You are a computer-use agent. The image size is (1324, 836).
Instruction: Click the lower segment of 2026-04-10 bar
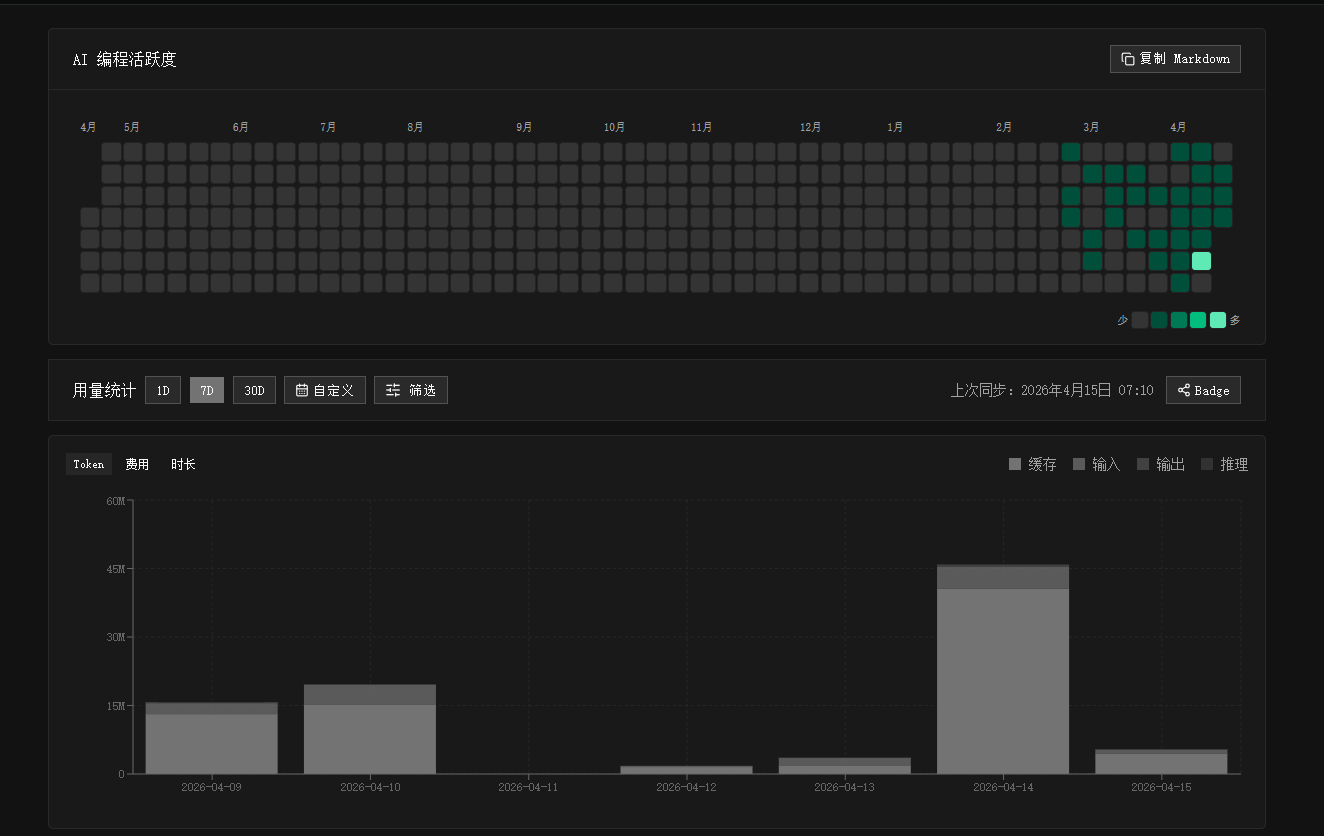(x=370, y=739)
